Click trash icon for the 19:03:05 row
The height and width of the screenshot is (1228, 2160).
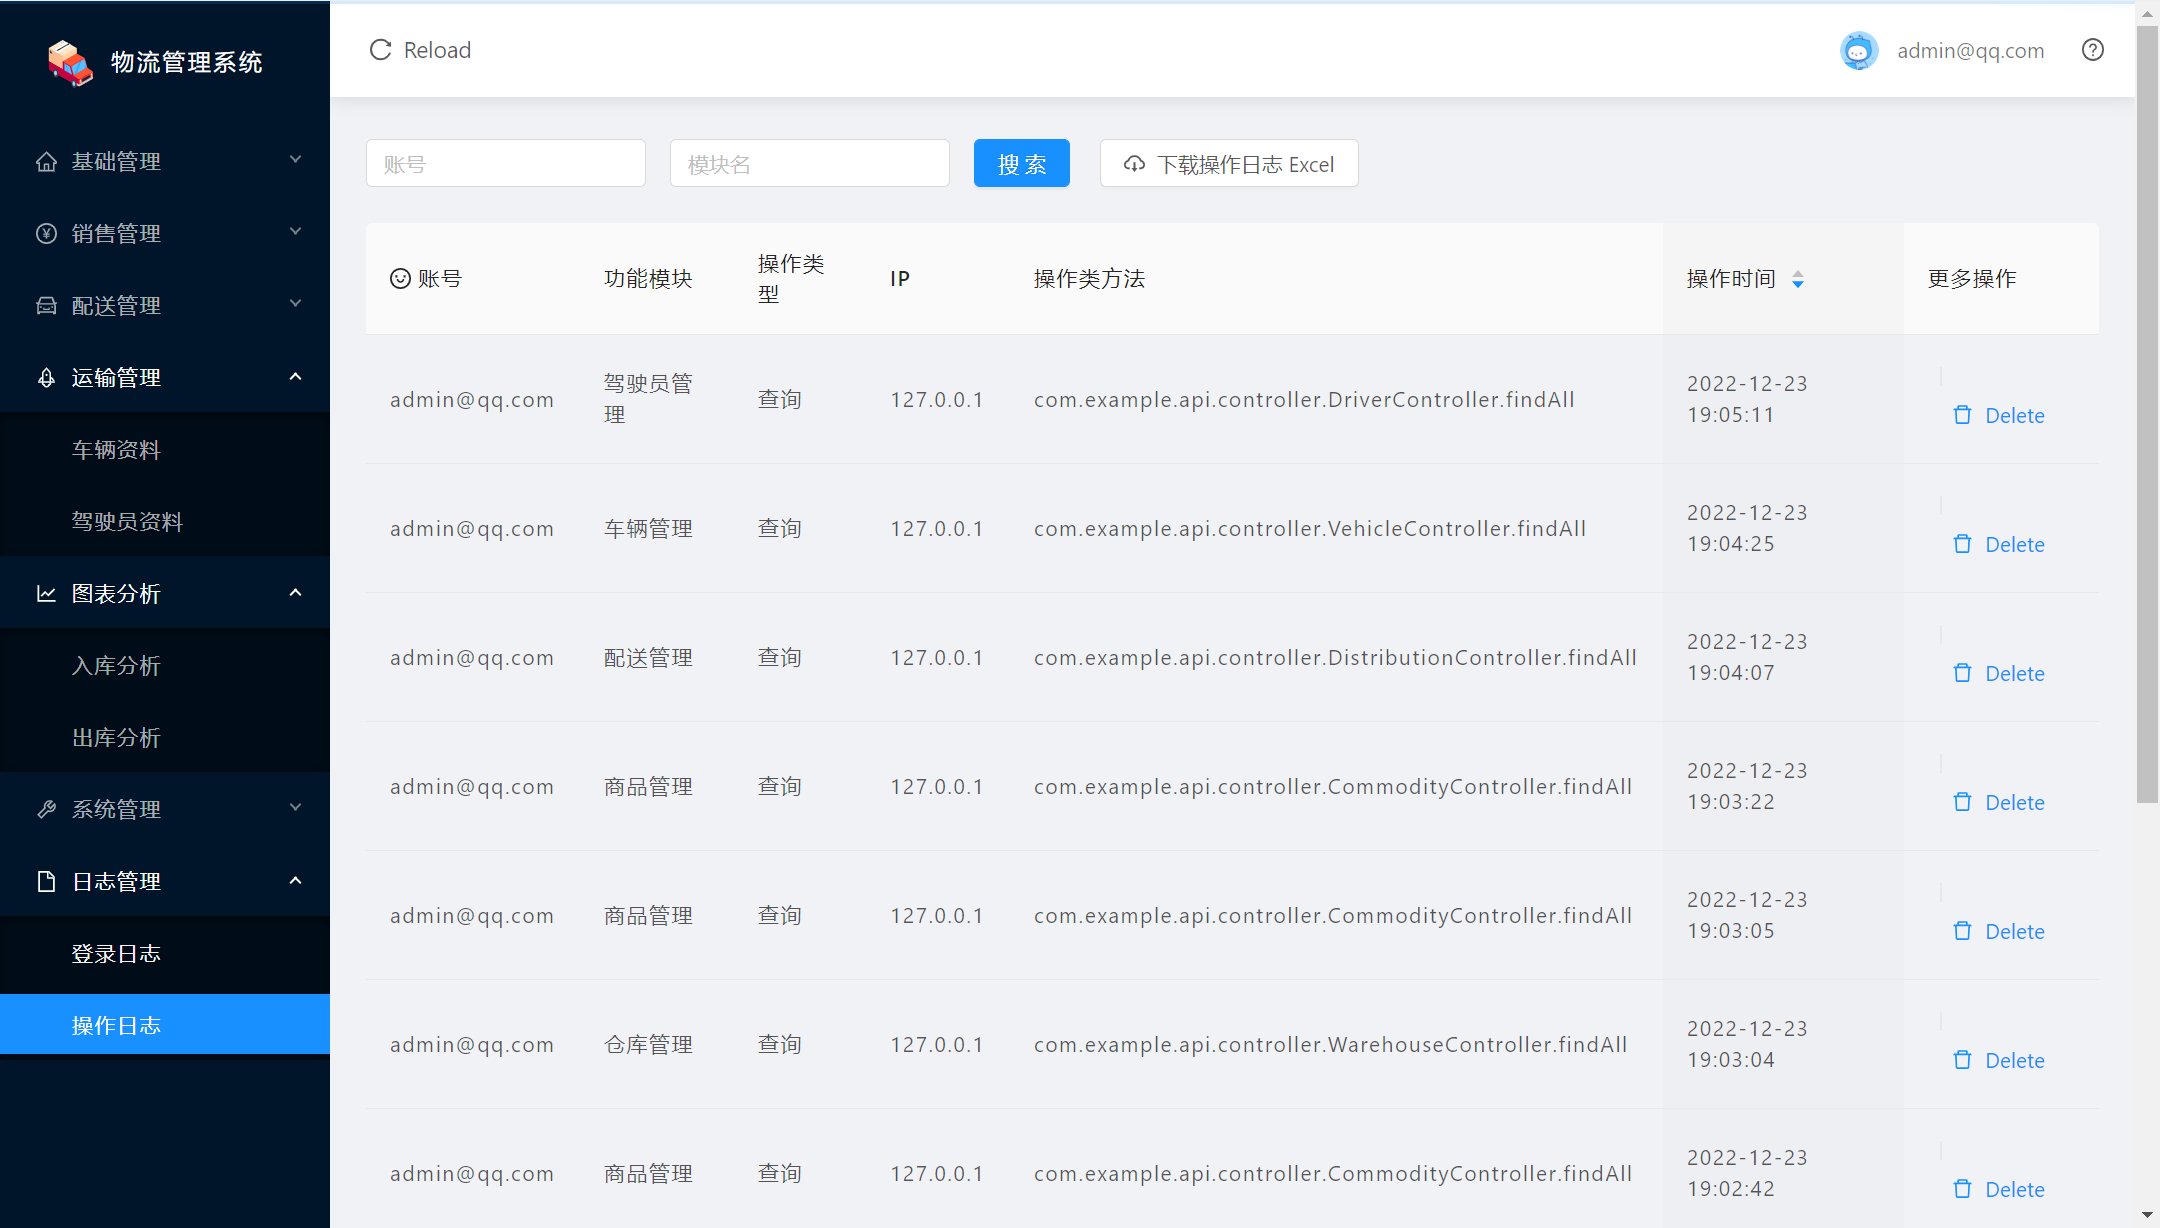click(x=1963, y=931)
